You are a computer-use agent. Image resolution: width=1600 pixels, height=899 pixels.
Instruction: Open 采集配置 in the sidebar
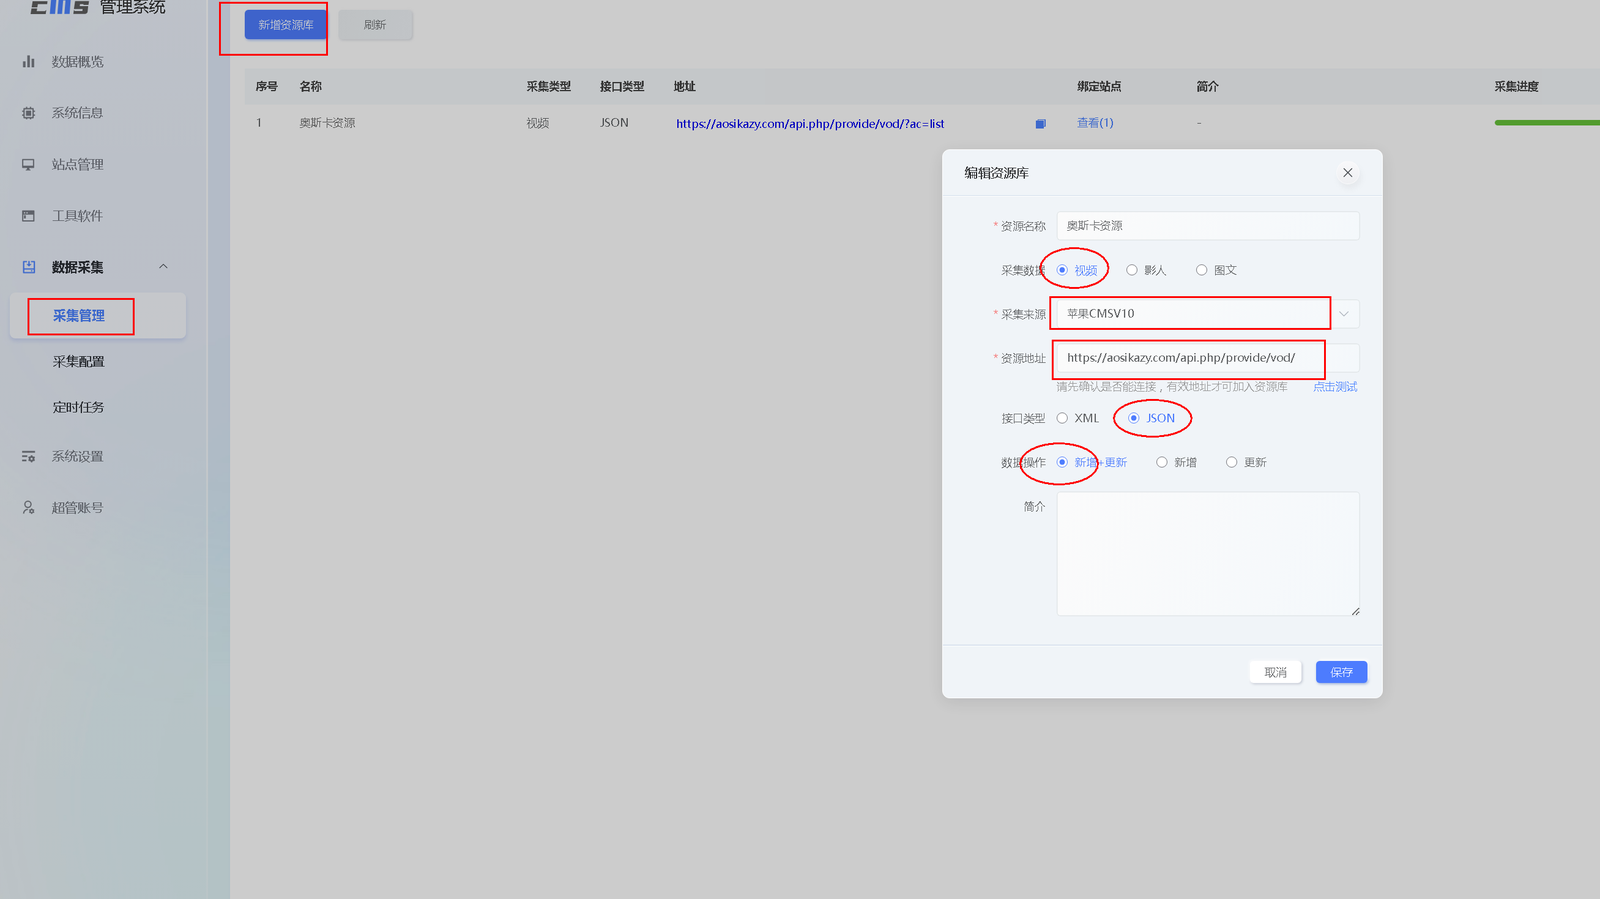pyautogui.click(x=78, y=362)
